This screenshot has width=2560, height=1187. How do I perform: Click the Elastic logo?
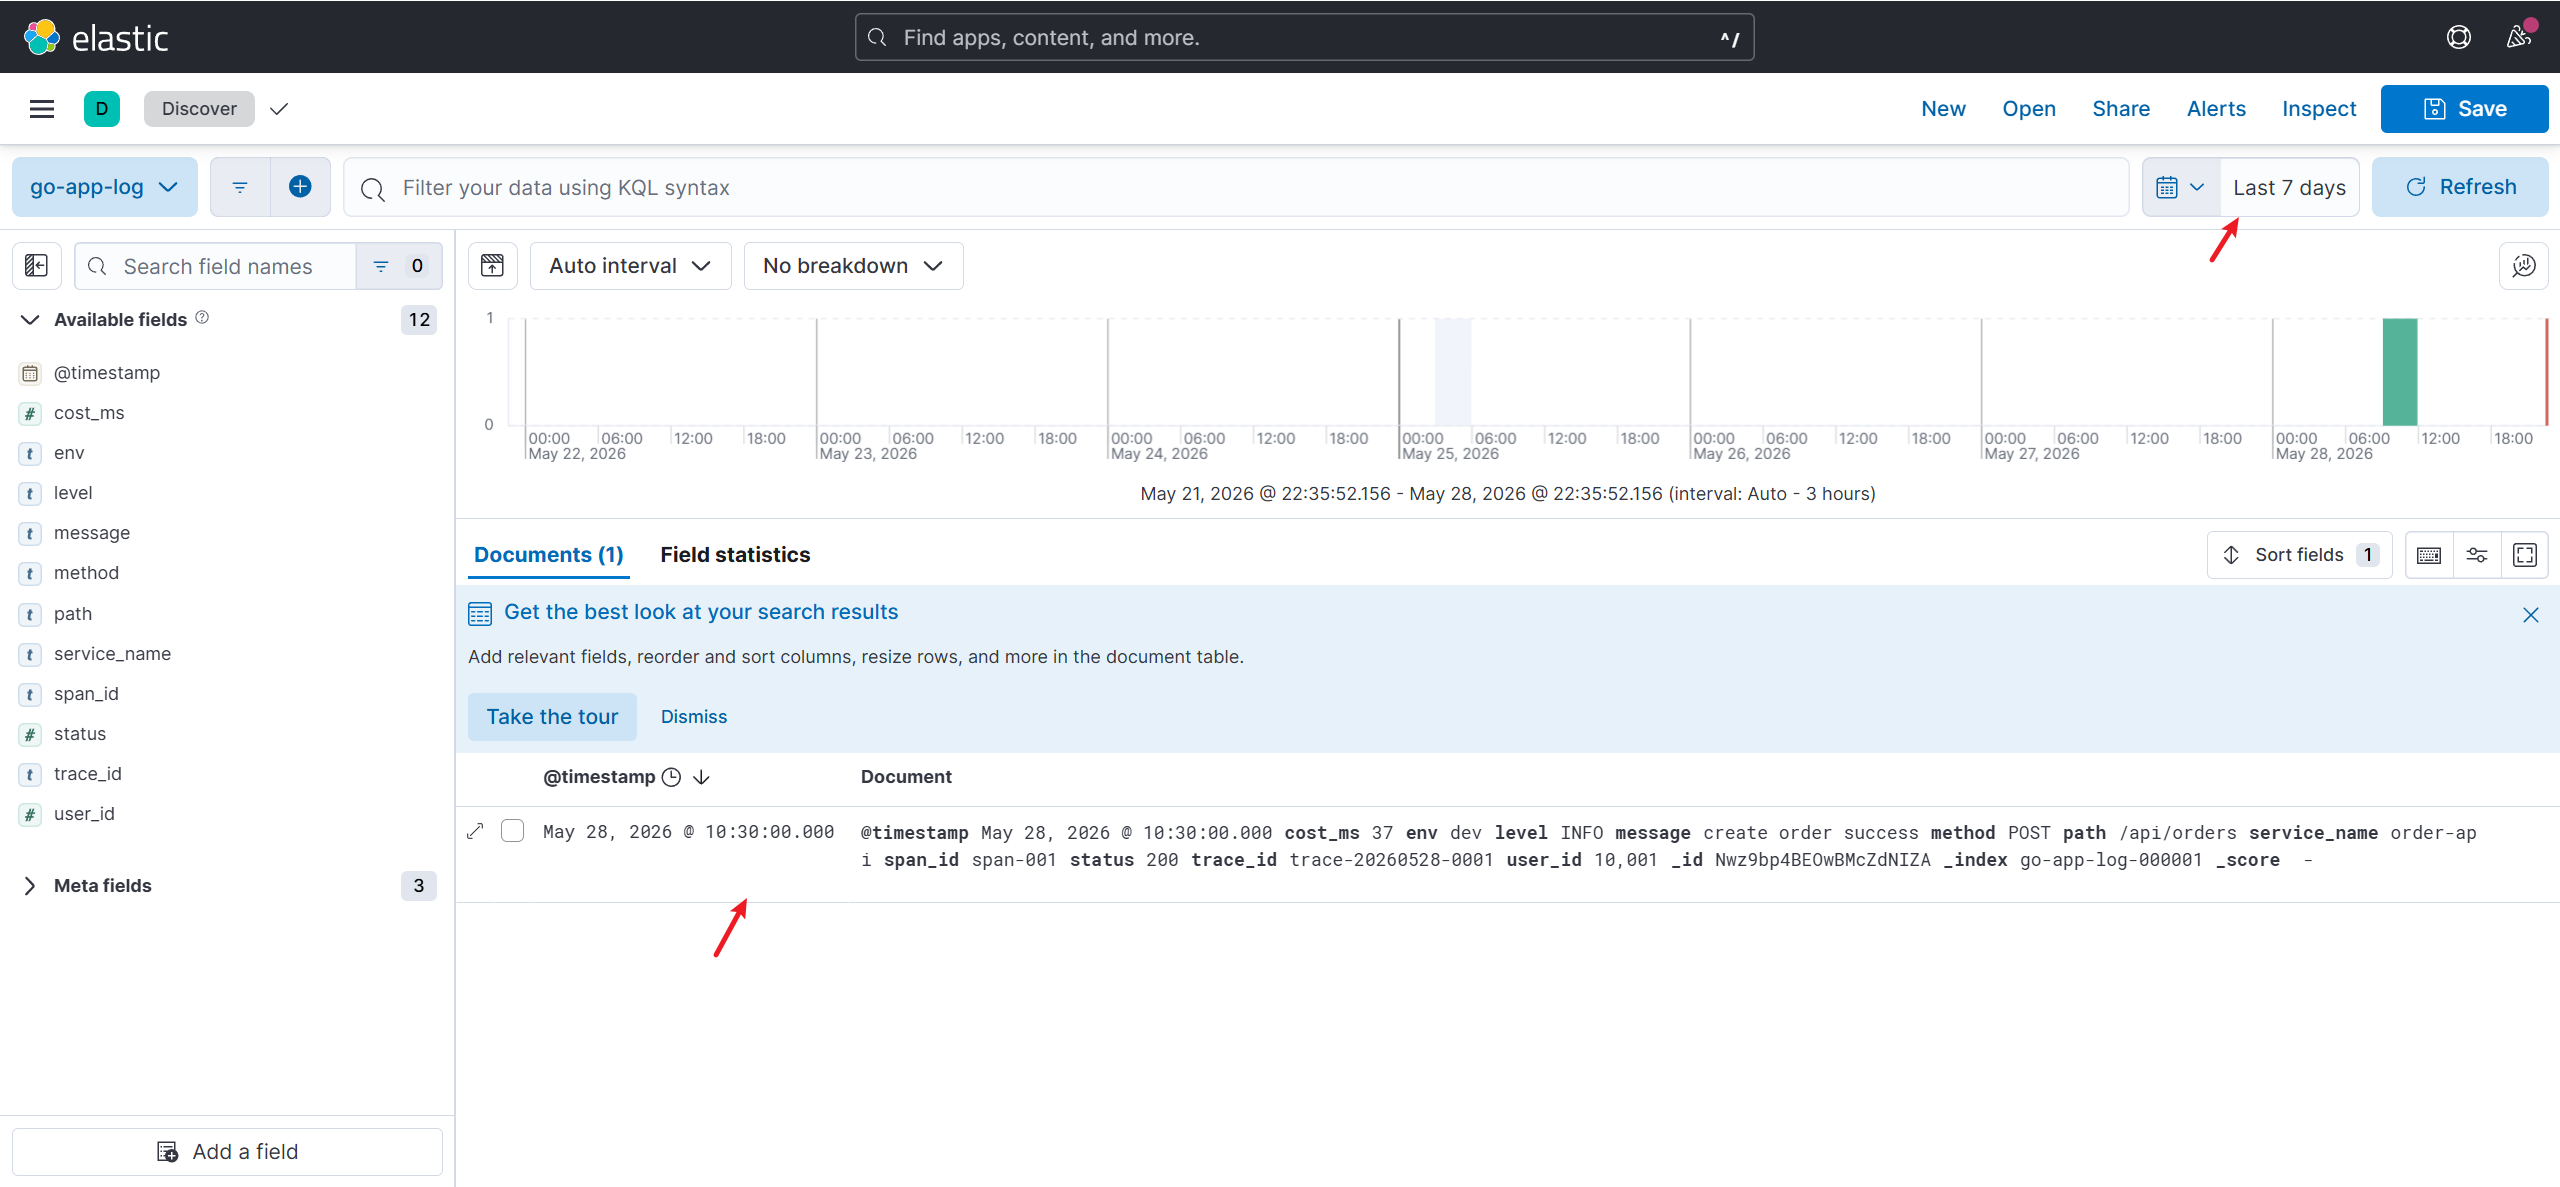96,37
